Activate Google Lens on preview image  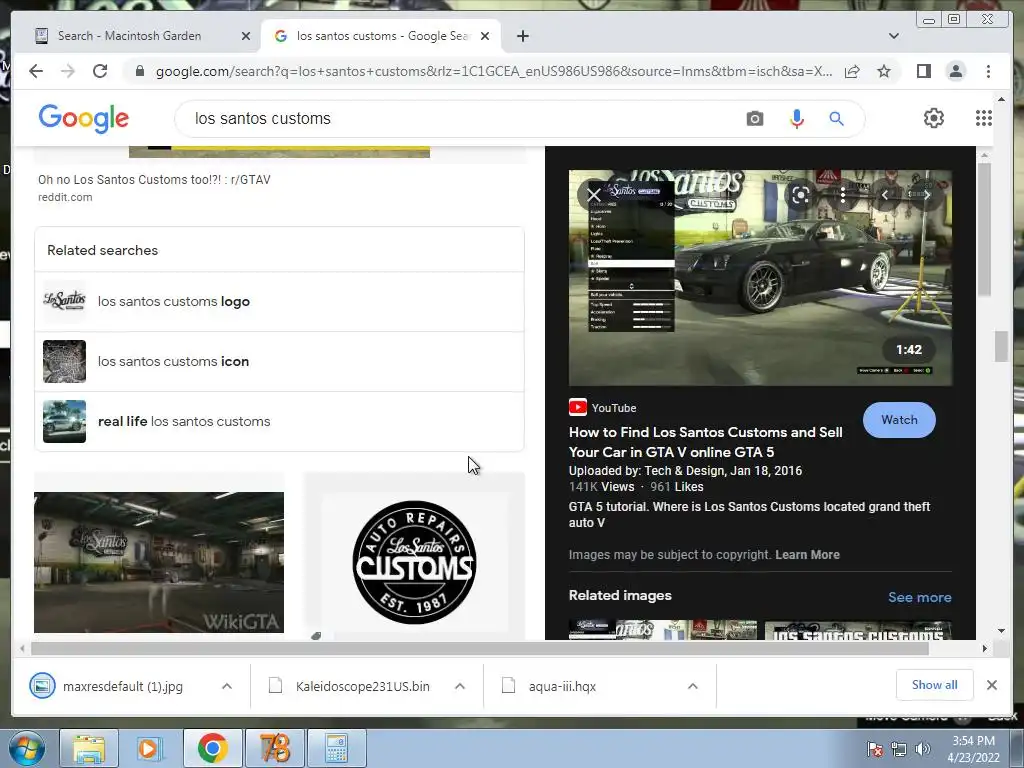click(801, 195)
